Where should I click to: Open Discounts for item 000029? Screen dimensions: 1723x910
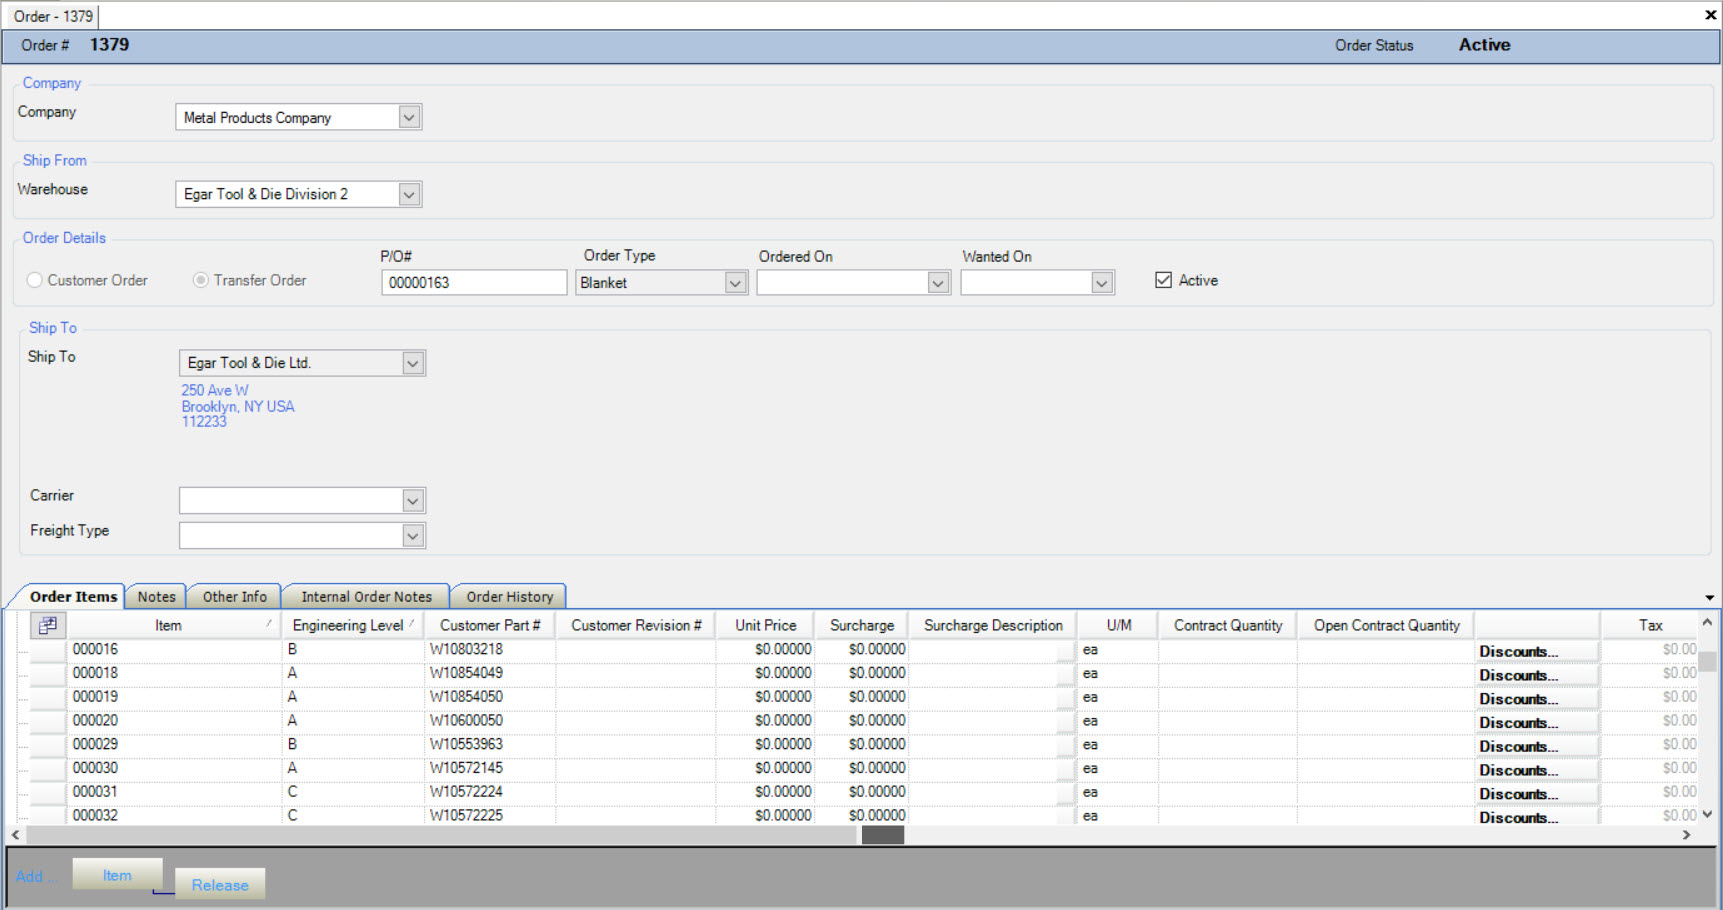1537,746
